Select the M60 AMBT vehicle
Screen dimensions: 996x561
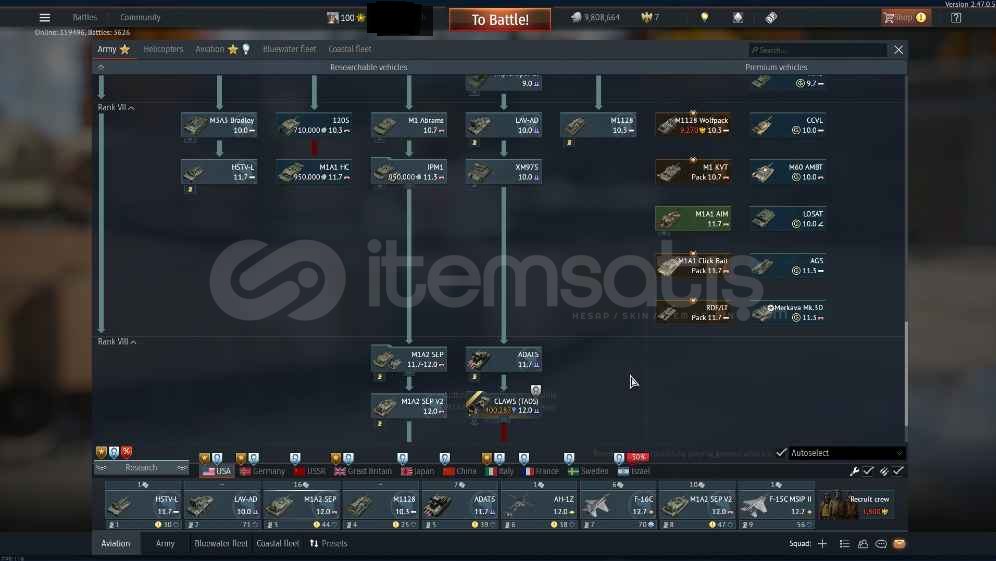click(x=788, y=172)
